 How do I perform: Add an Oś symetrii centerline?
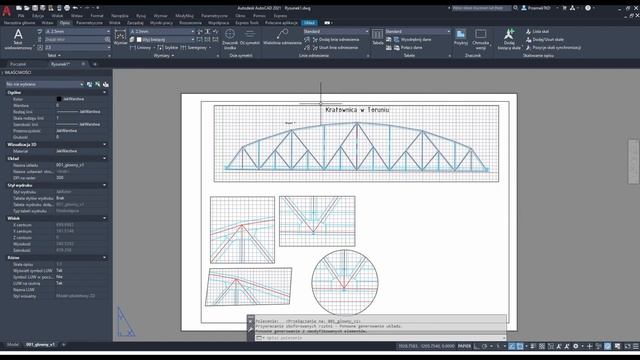[x=249, y=38]
